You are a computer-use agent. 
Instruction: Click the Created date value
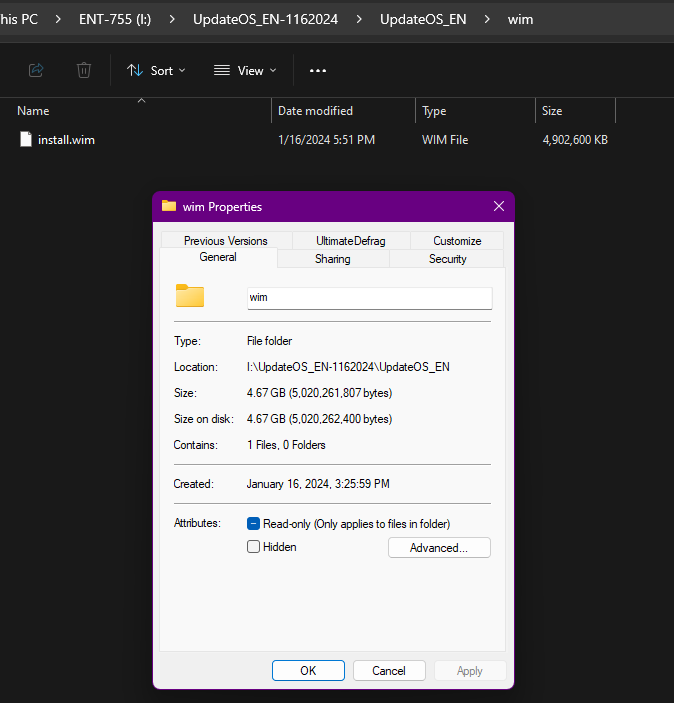click(x=318, y=484)
